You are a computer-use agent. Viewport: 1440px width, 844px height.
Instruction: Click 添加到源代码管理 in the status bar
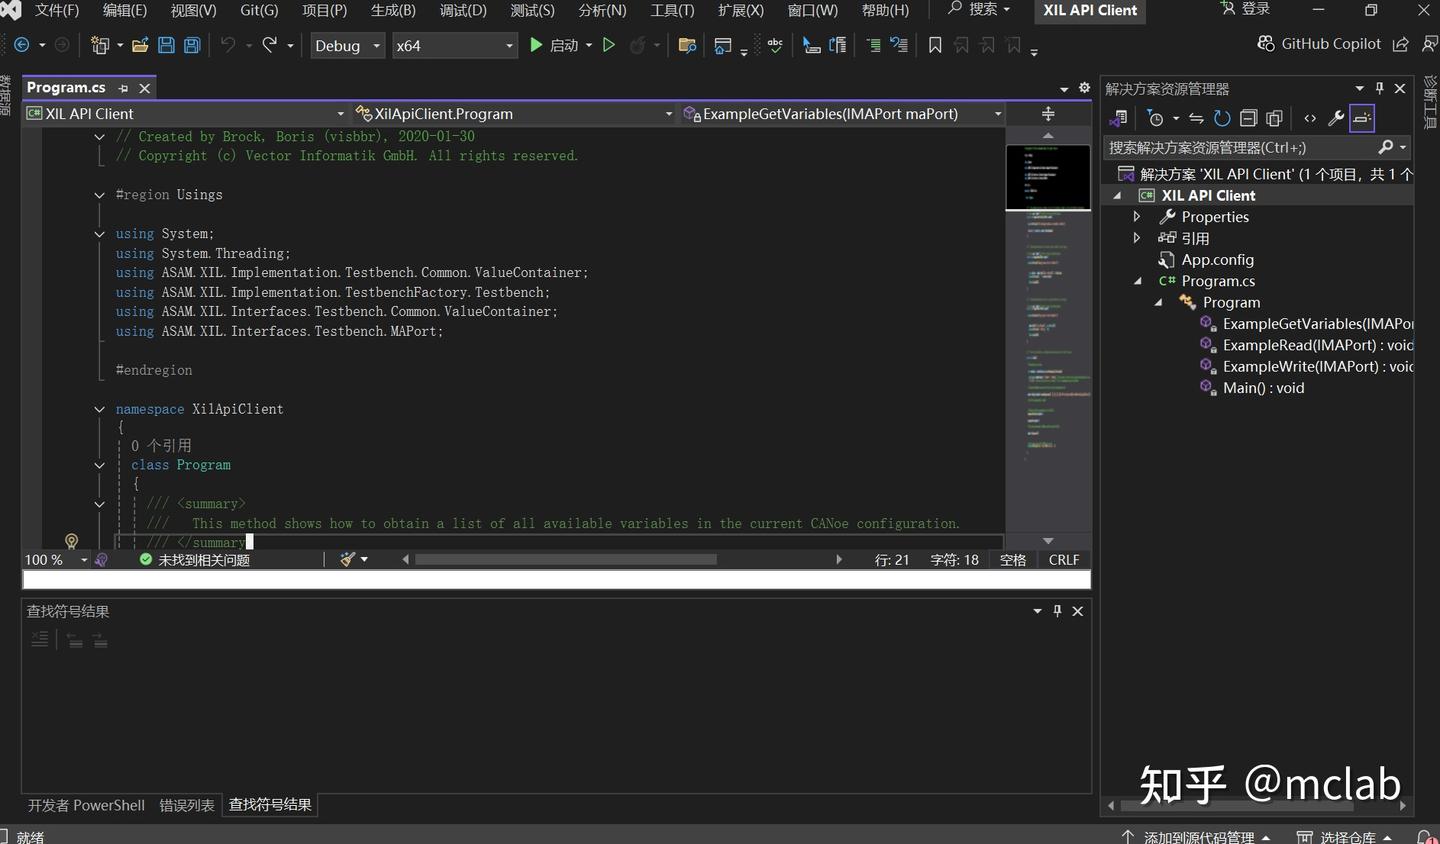click(1197, 837)
